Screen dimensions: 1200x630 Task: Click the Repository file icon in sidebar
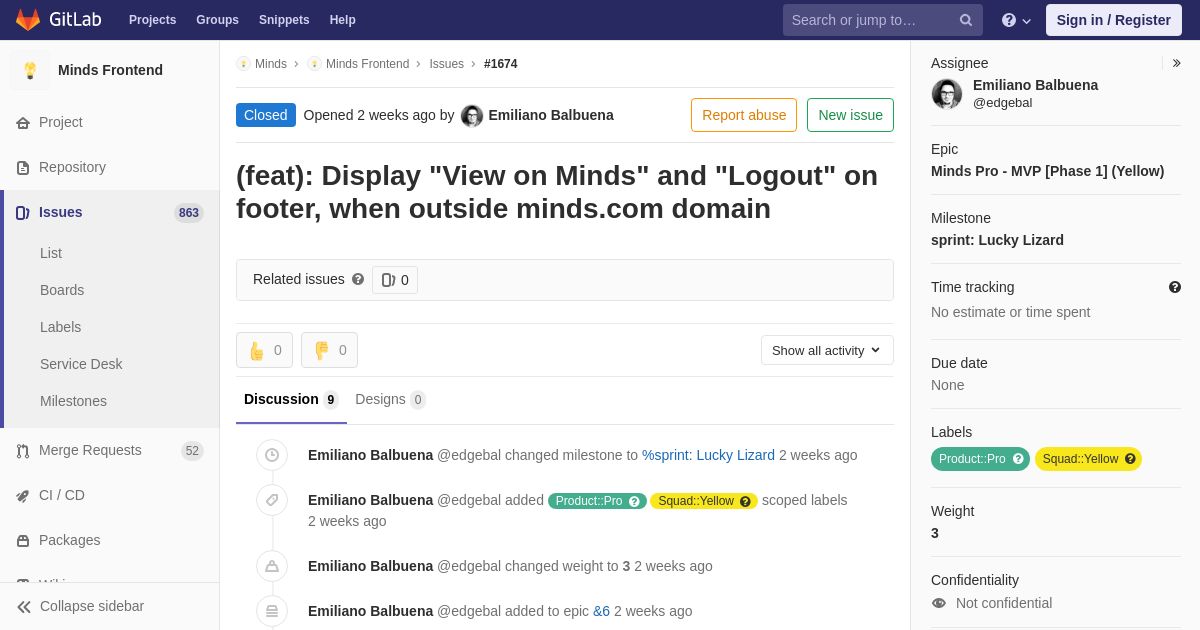23,168
